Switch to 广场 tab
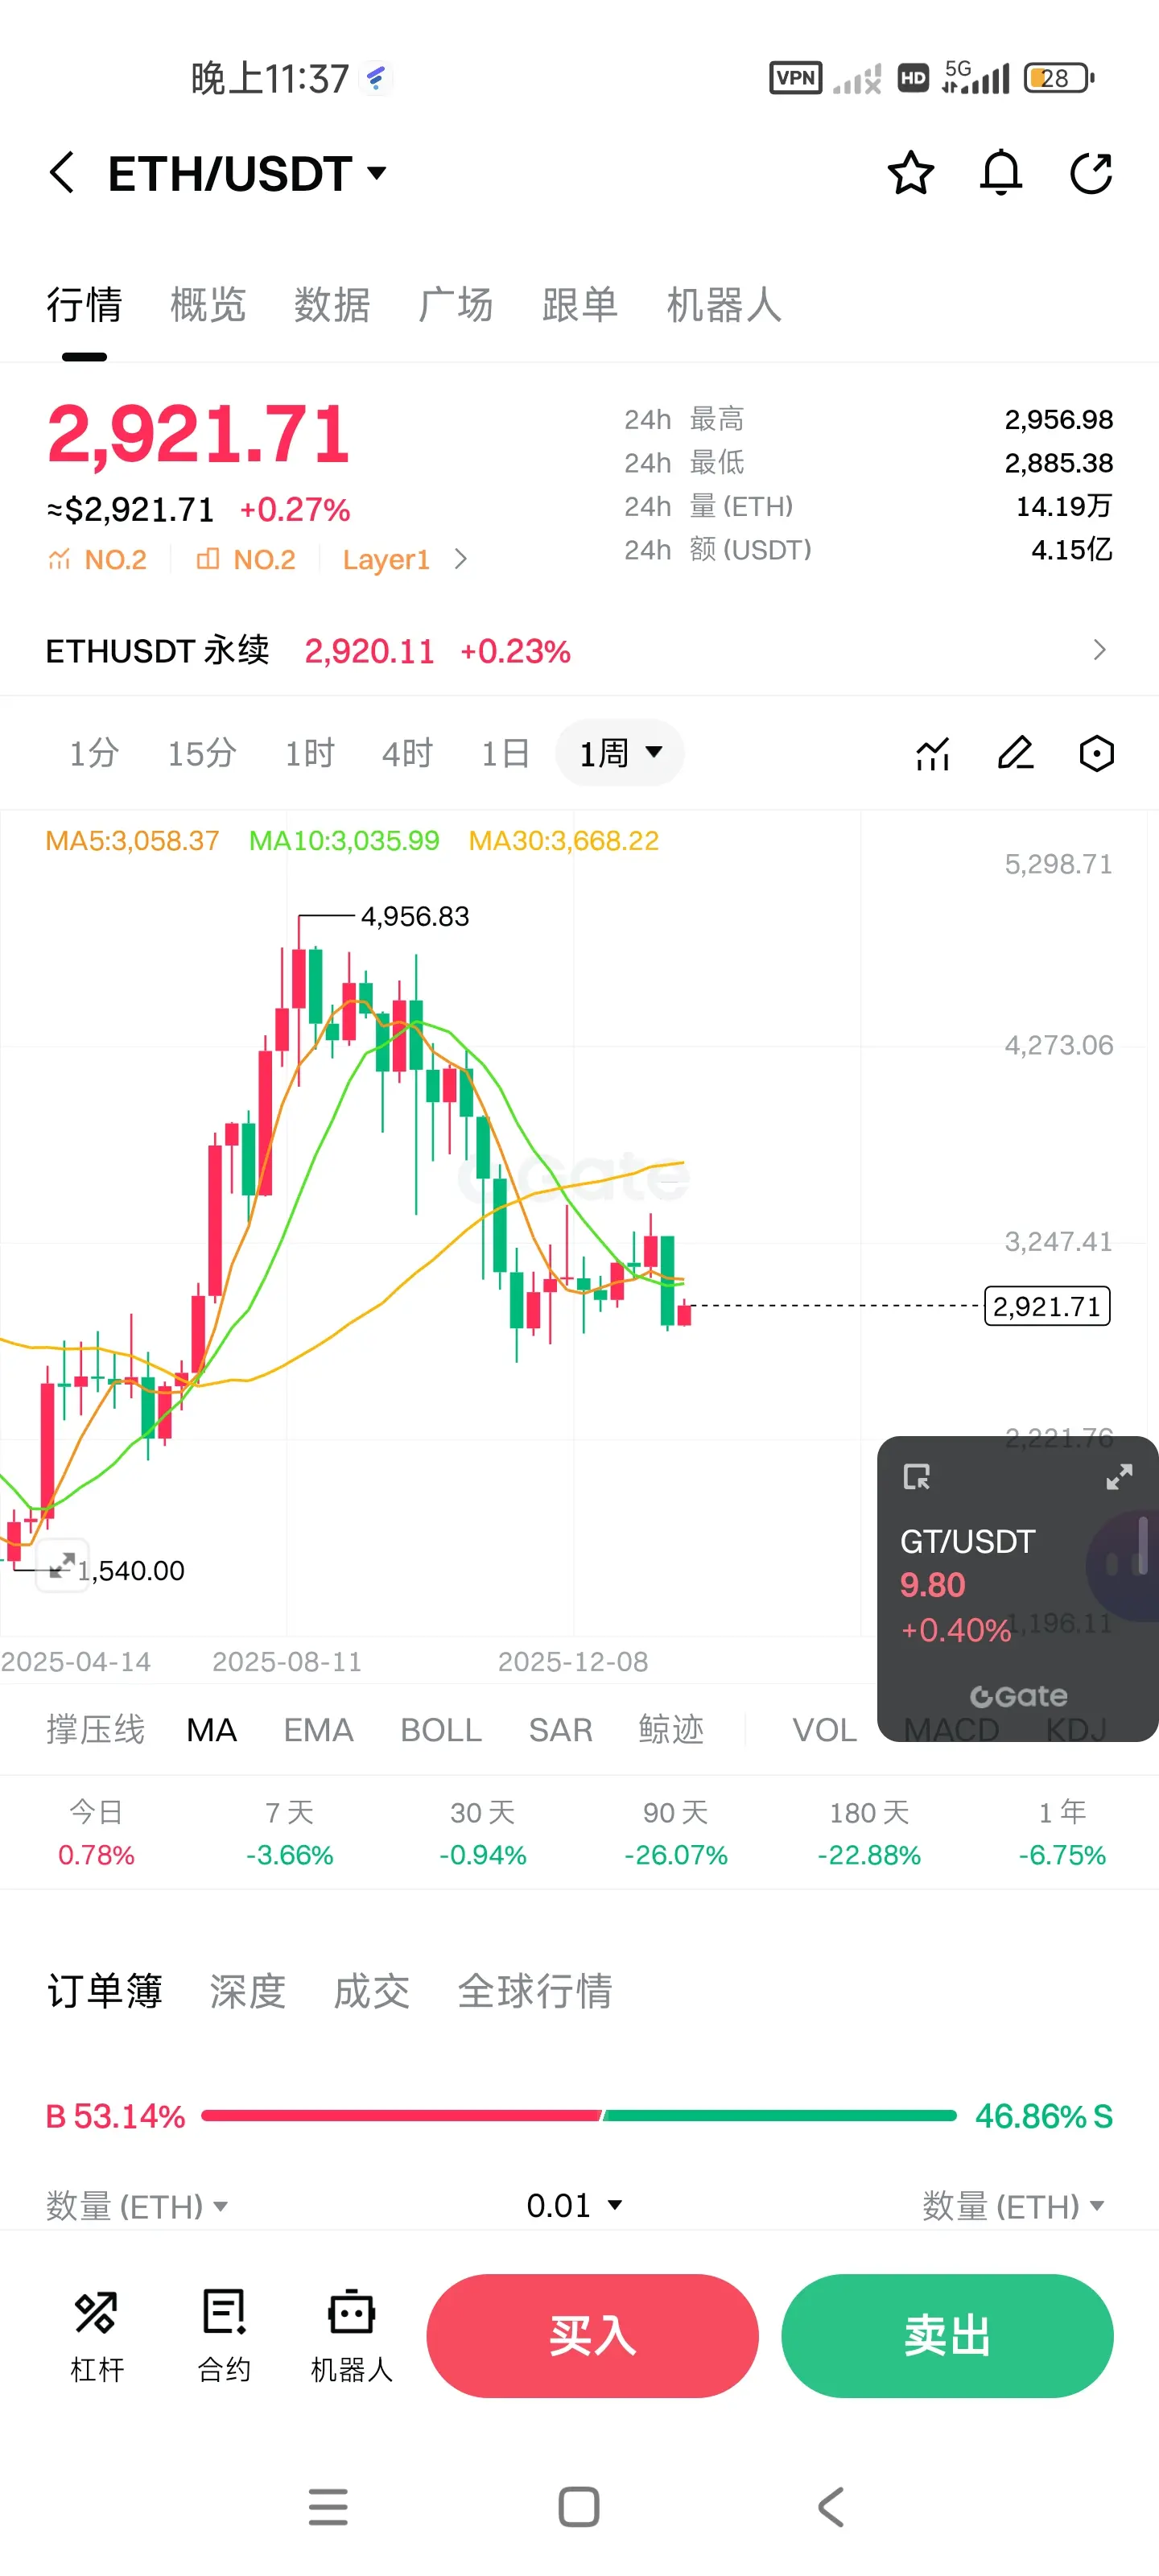 pos(456,304)
